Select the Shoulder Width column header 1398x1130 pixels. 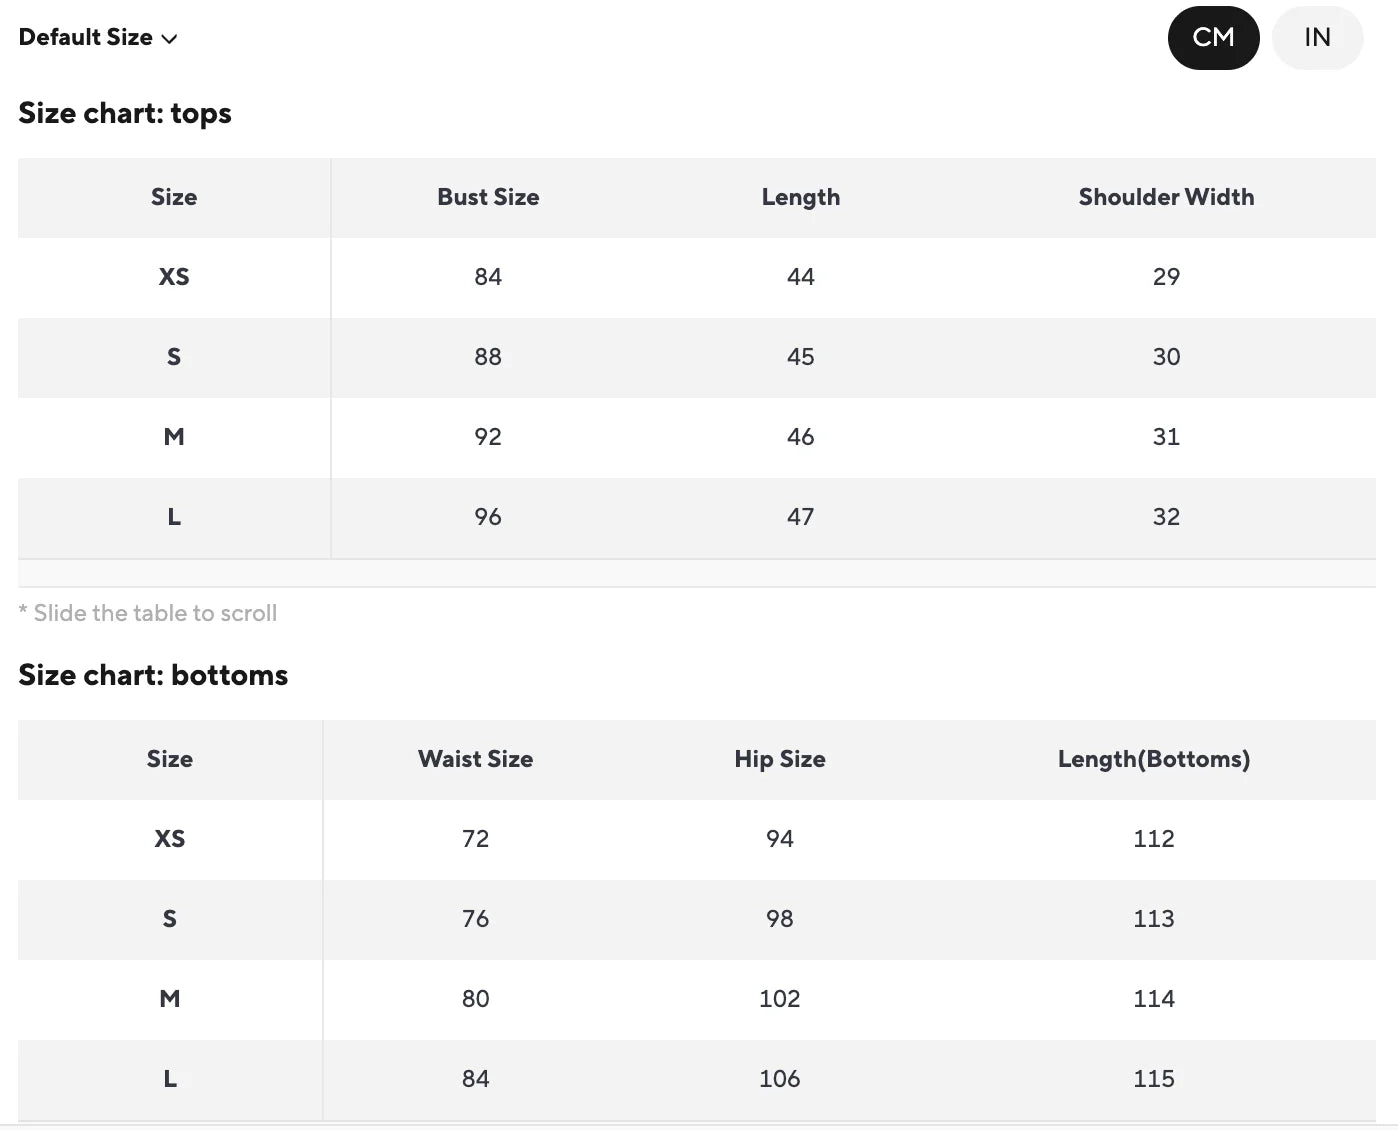pos(1166,197)
